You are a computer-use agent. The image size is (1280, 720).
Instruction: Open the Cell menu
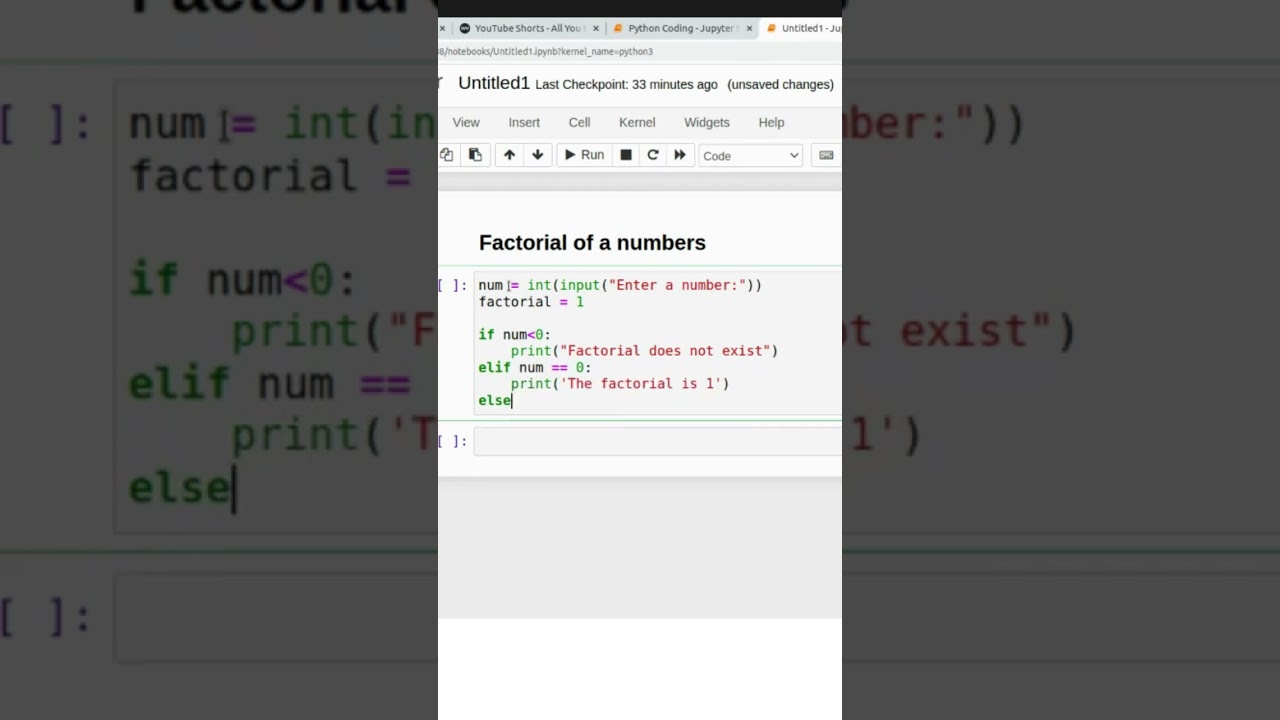(580, 122)
